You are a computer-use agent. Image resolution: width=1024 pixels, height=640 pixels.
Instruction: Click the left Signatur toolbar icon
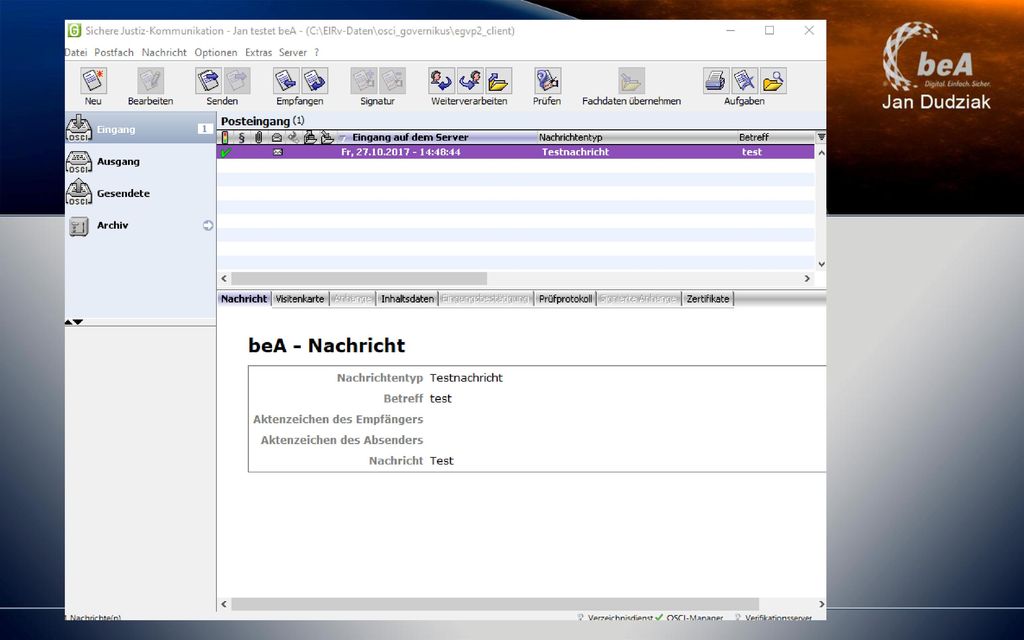(364, 81)
